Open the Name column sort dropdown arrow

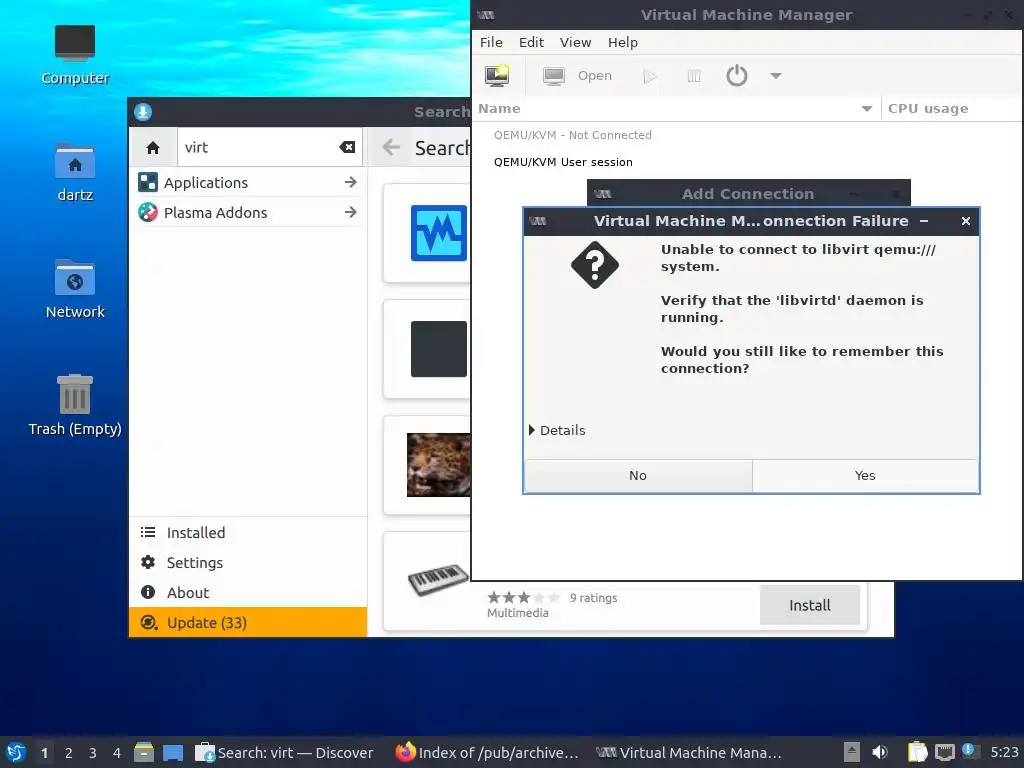[867, 109]
